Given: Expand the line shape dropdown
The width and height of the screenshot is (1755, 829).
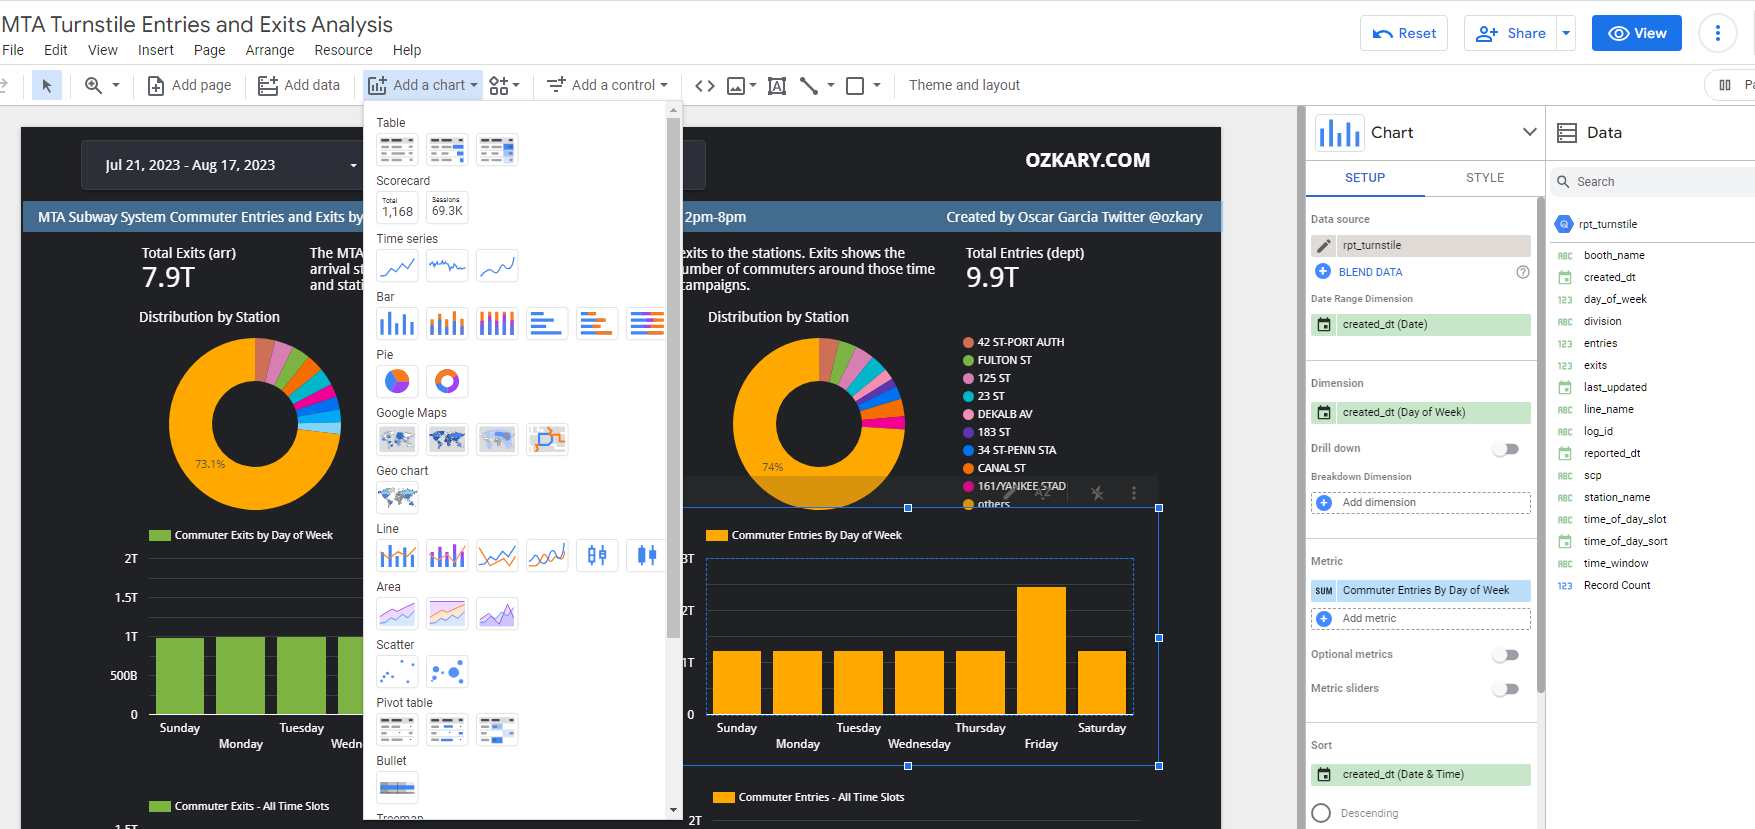Looking at the screenshot, I should (x=831, y=86).
